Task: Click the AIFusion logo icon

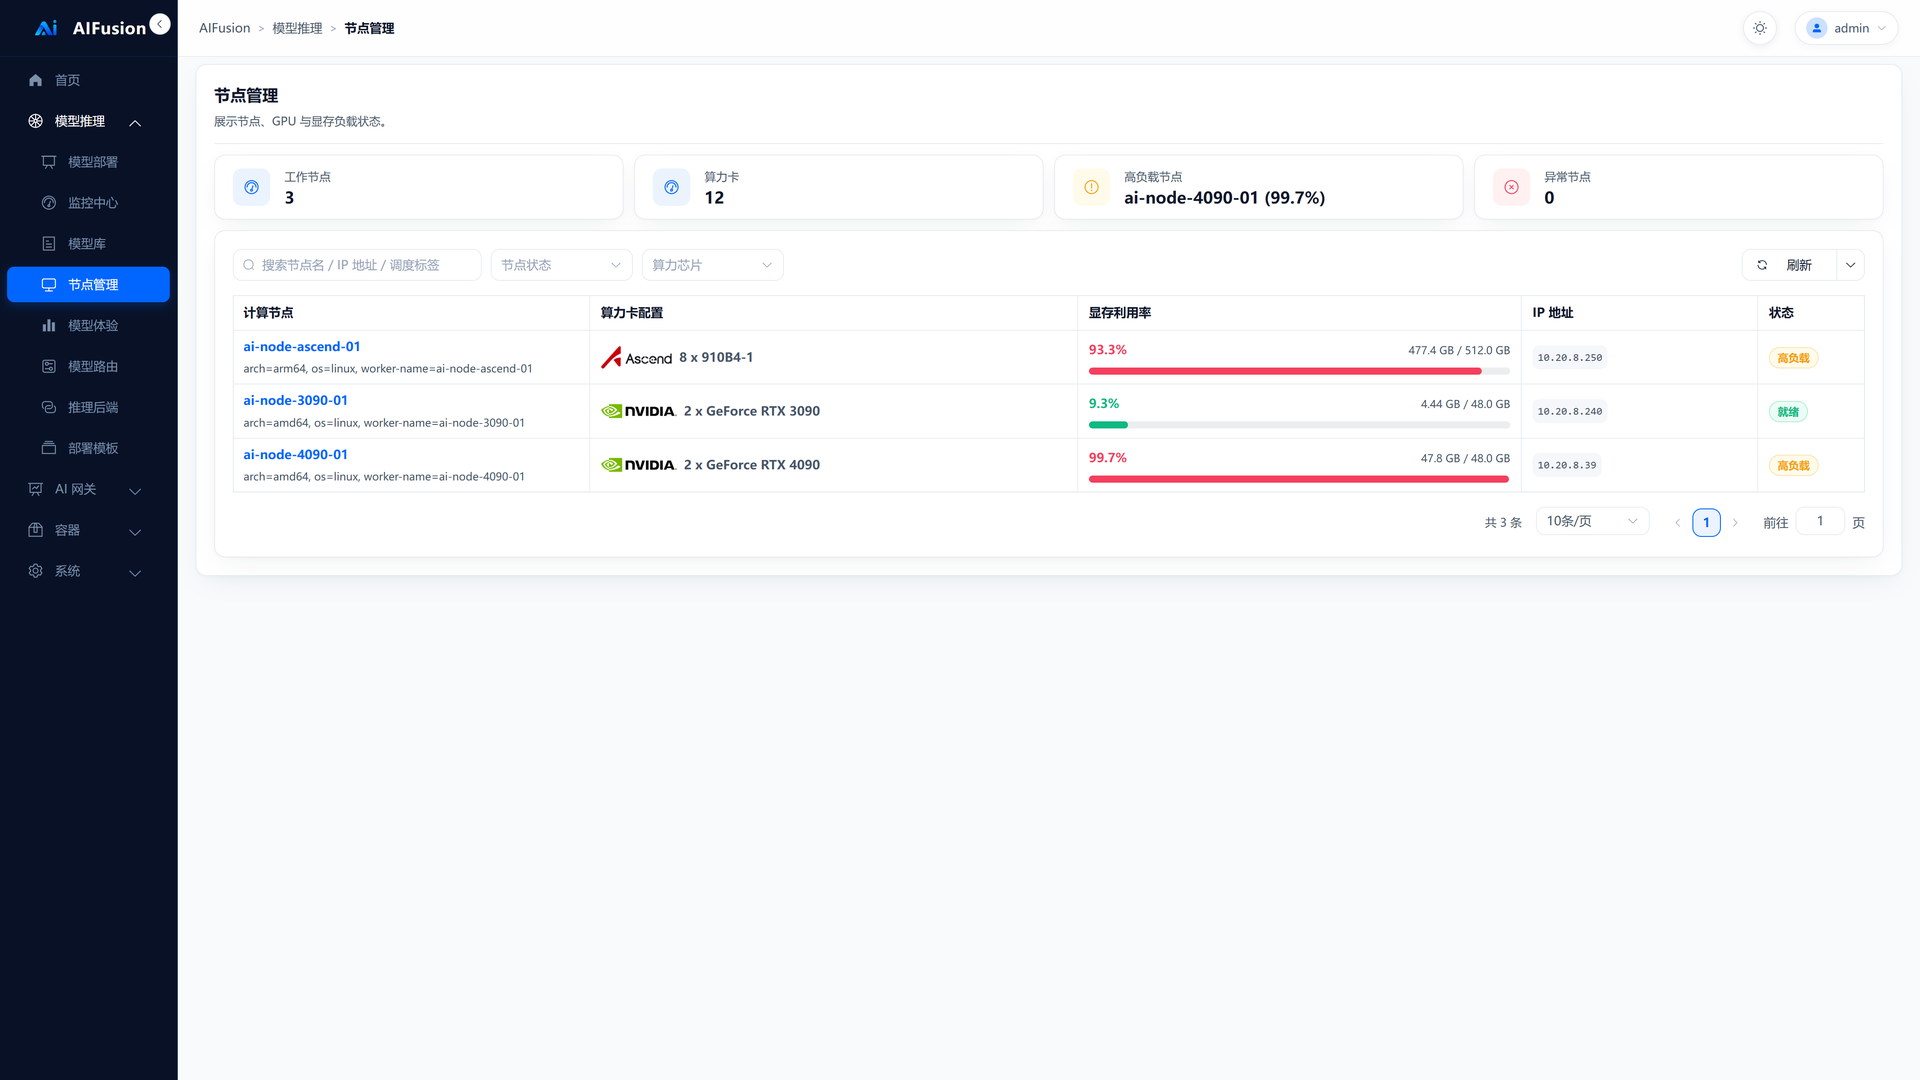Action: point(46,28)
